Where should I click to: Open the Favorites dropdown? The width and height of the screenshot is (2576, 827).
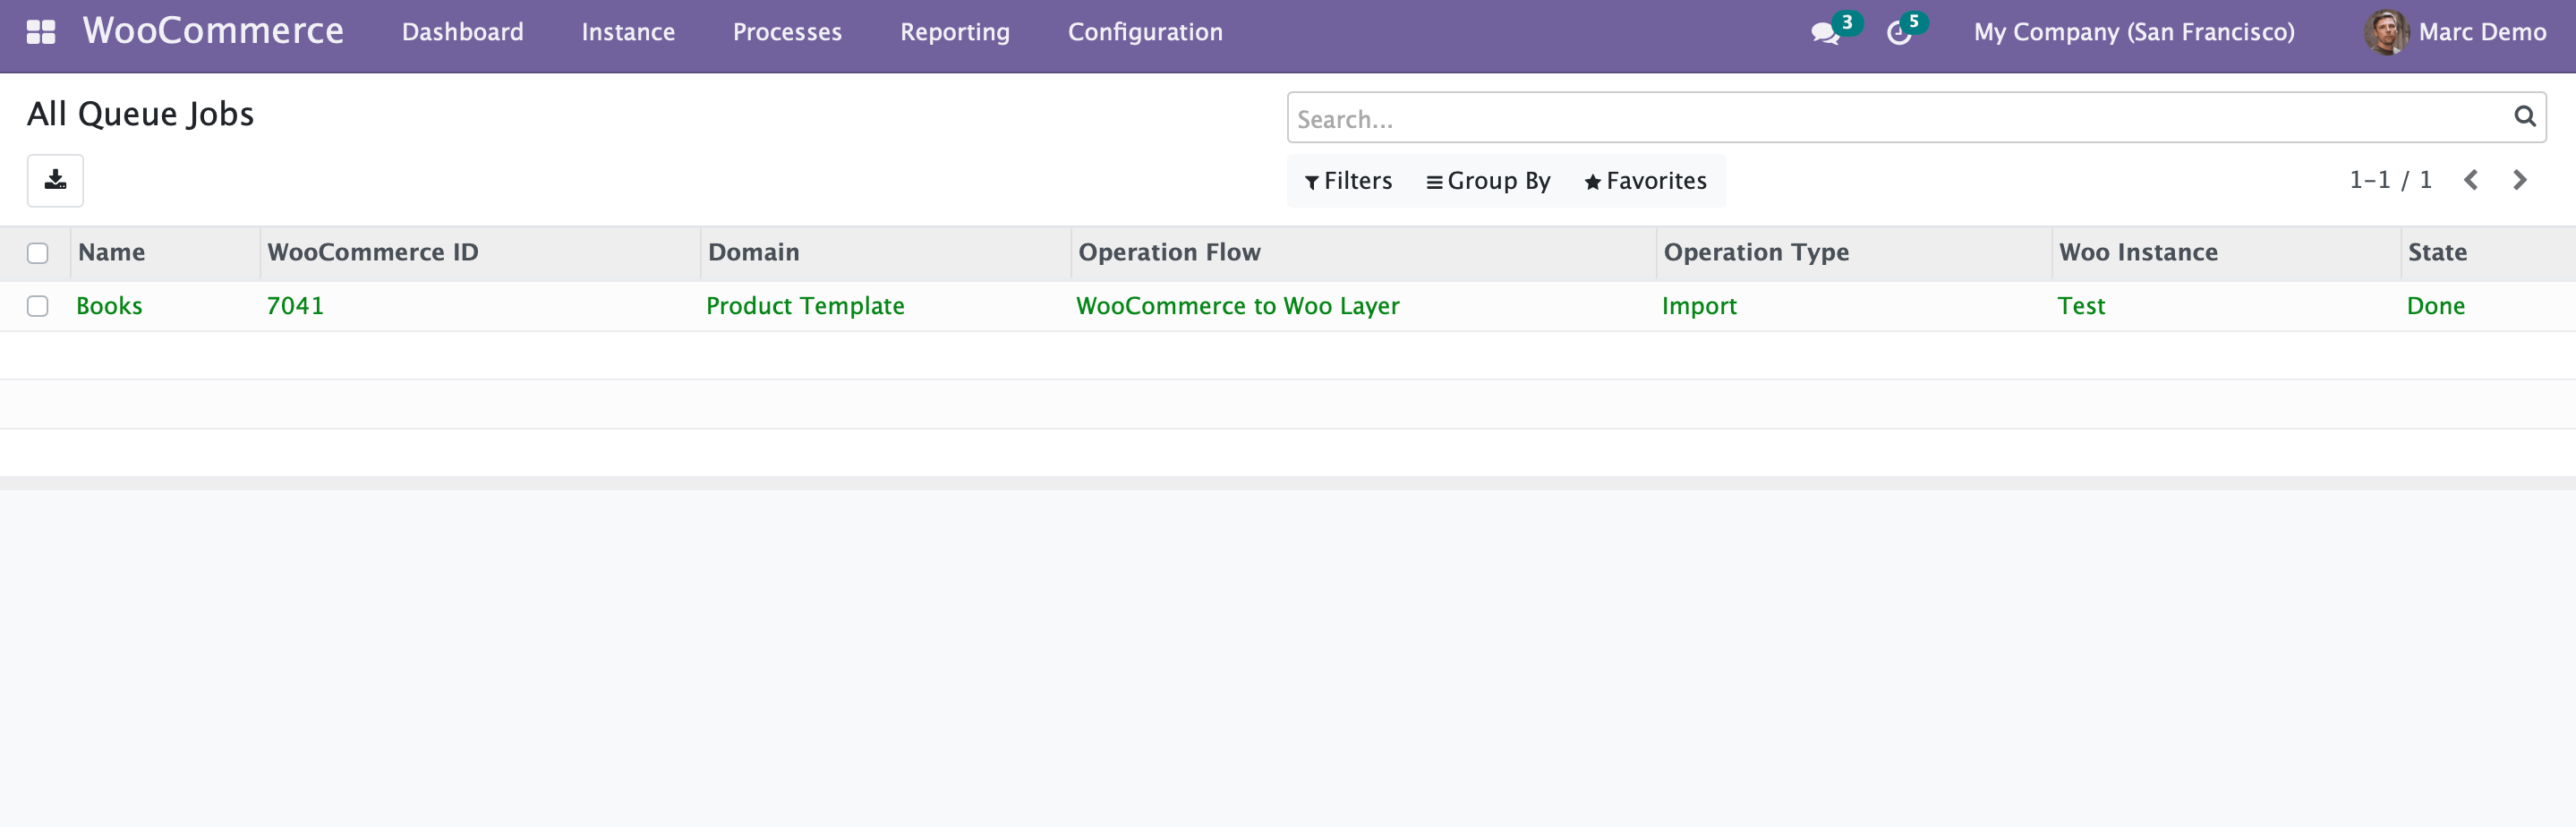1646,181
